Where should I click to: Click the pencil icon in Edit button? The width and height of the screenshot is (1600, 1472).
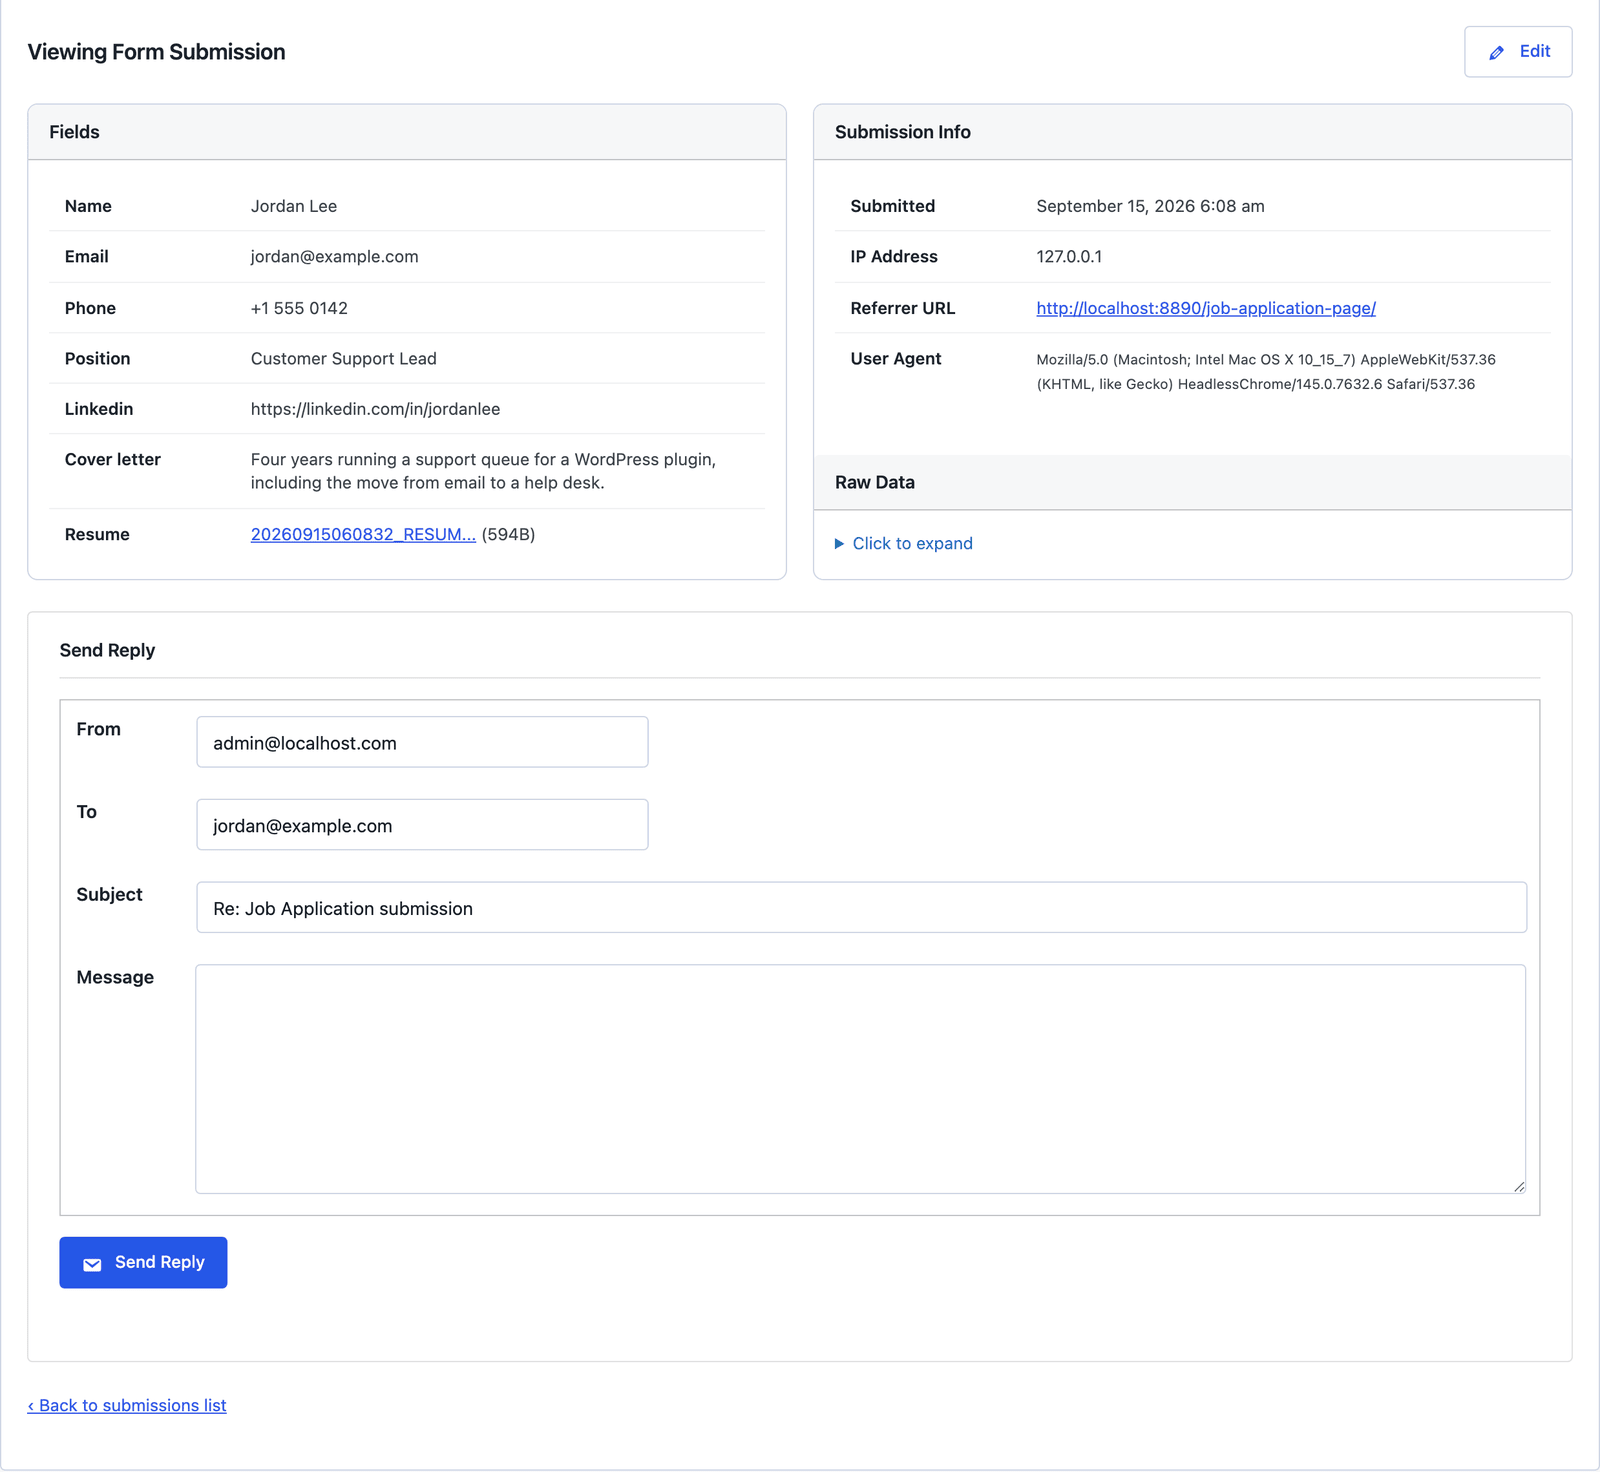click(x=1496, y=52)
